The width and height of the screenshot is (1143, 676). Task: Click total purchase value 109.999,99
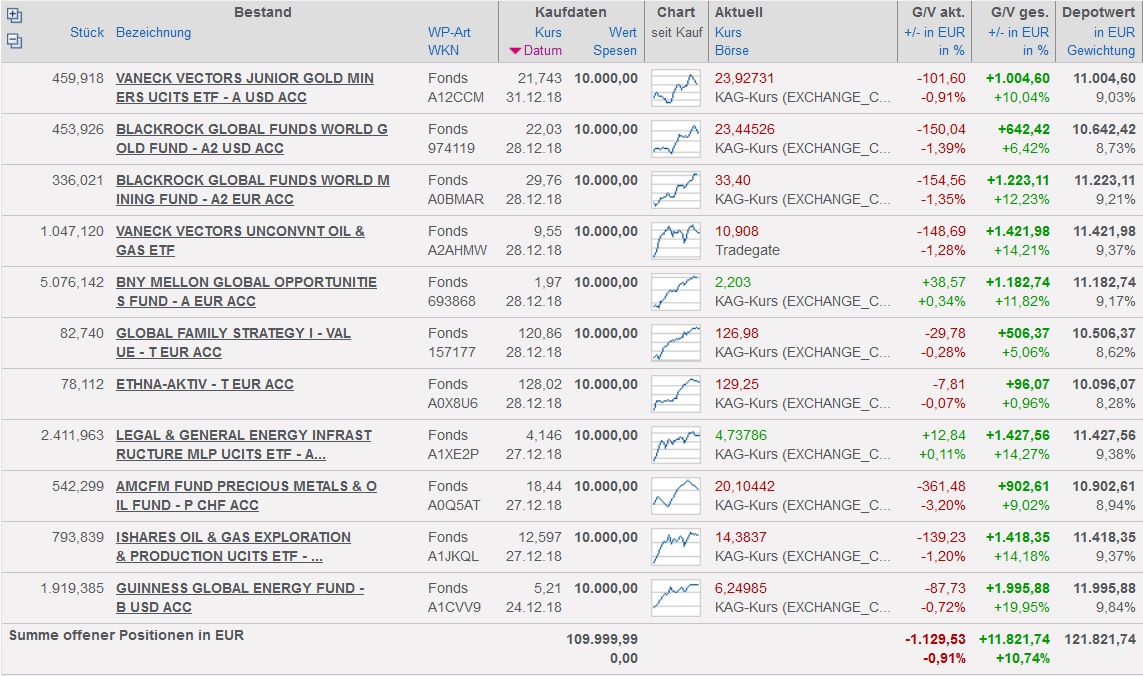coord(602,640)
